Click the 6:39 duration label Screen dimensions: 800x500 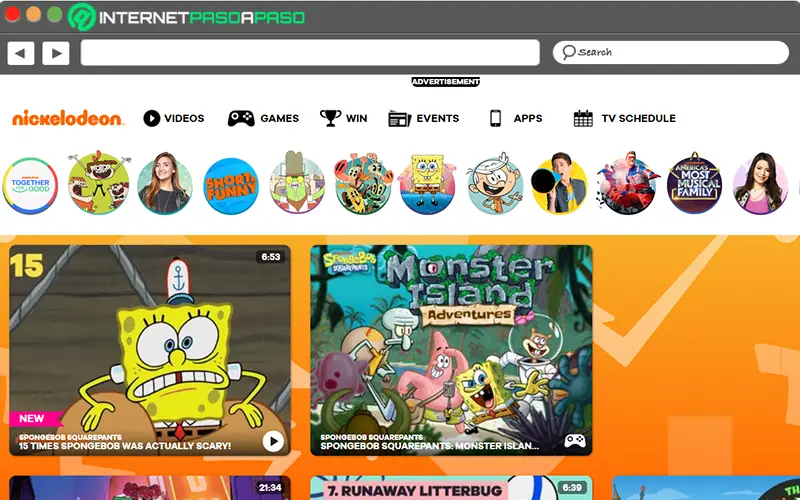(x=572, y=487)
